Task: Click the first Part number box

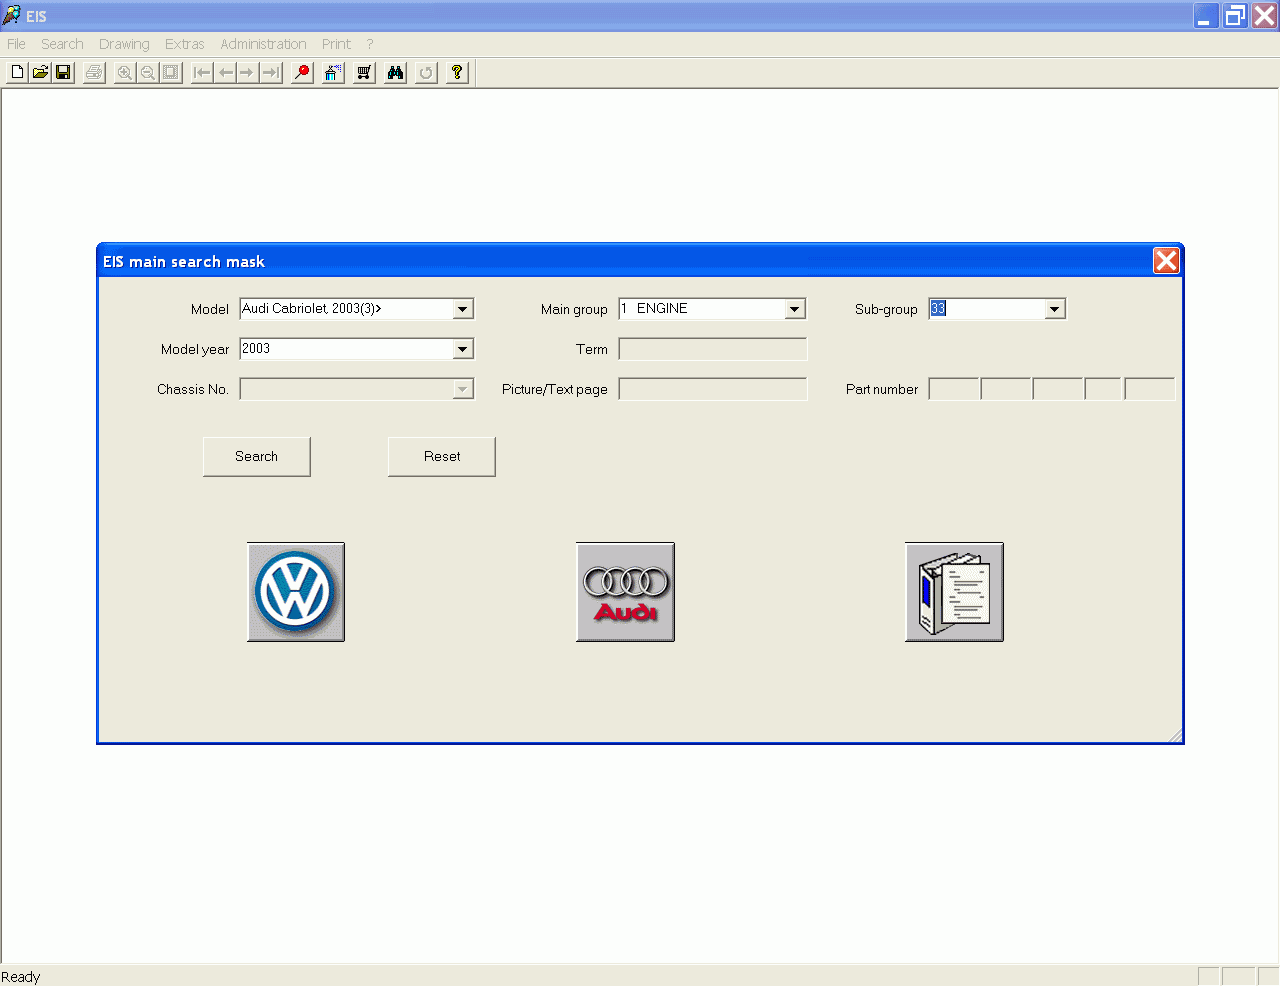Action: 954,389
